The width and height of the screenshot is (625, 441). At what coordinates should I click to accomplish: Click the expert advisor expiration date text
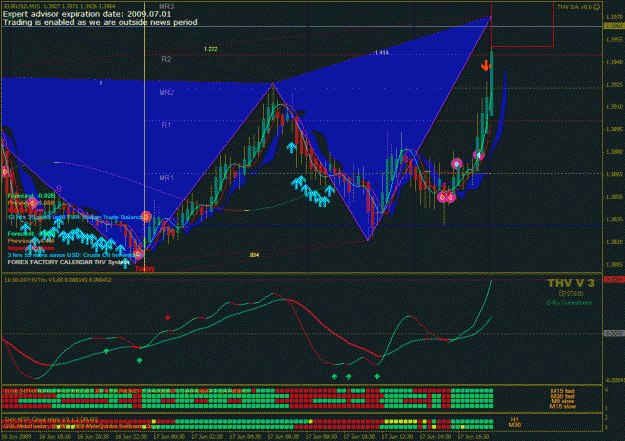pos(87,14)
